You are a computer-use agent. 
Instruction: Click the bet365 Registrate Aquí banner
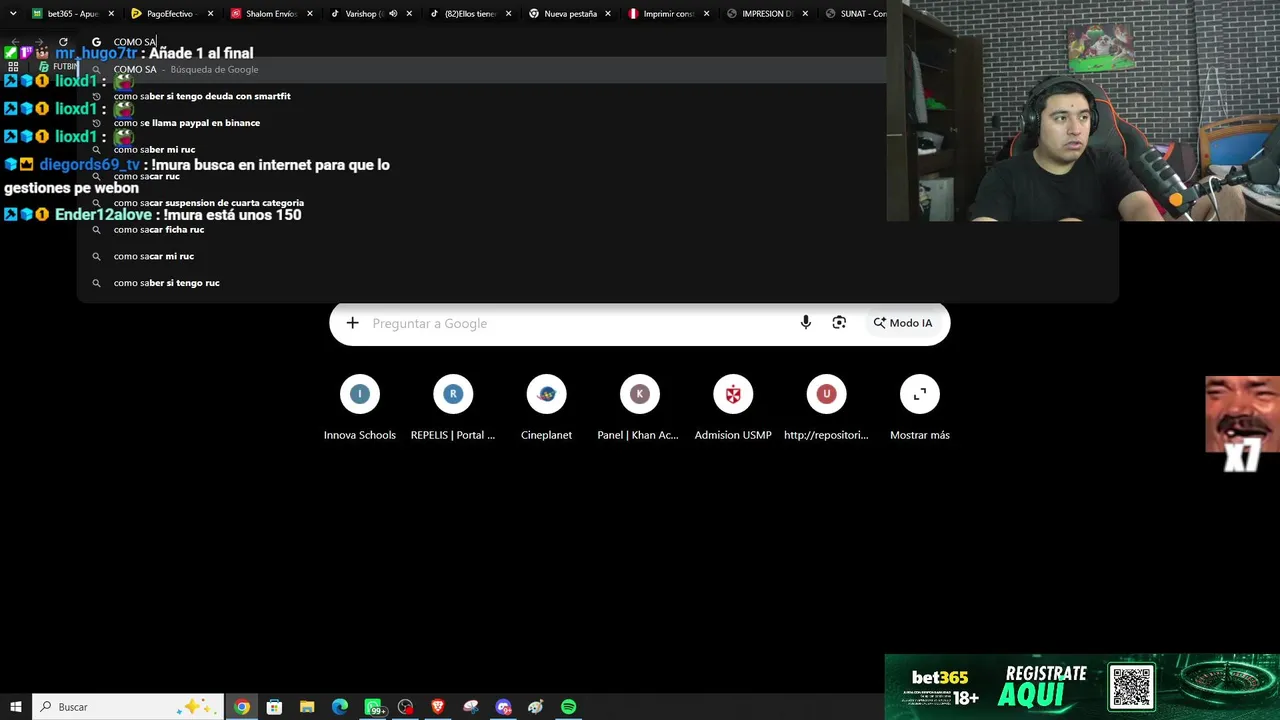tap(1082, 687)
